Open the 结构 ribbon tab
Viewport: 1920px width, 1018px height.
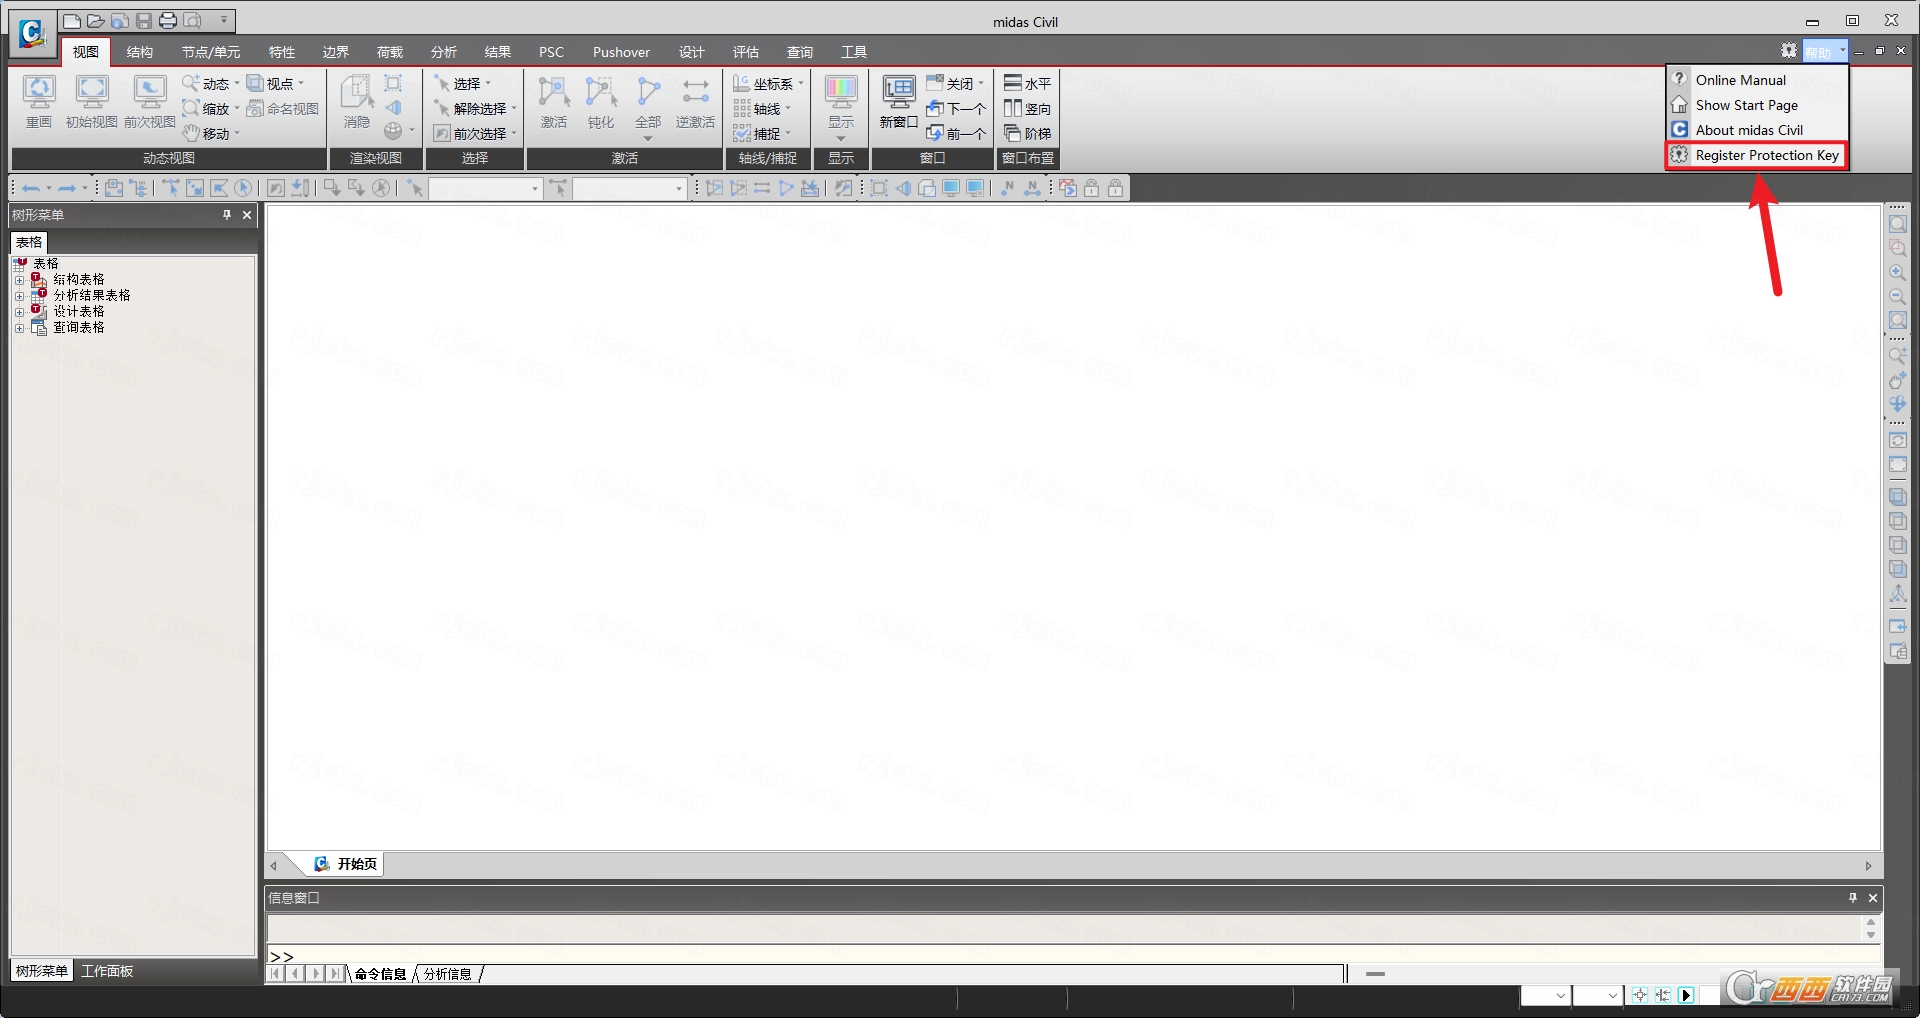140,52
